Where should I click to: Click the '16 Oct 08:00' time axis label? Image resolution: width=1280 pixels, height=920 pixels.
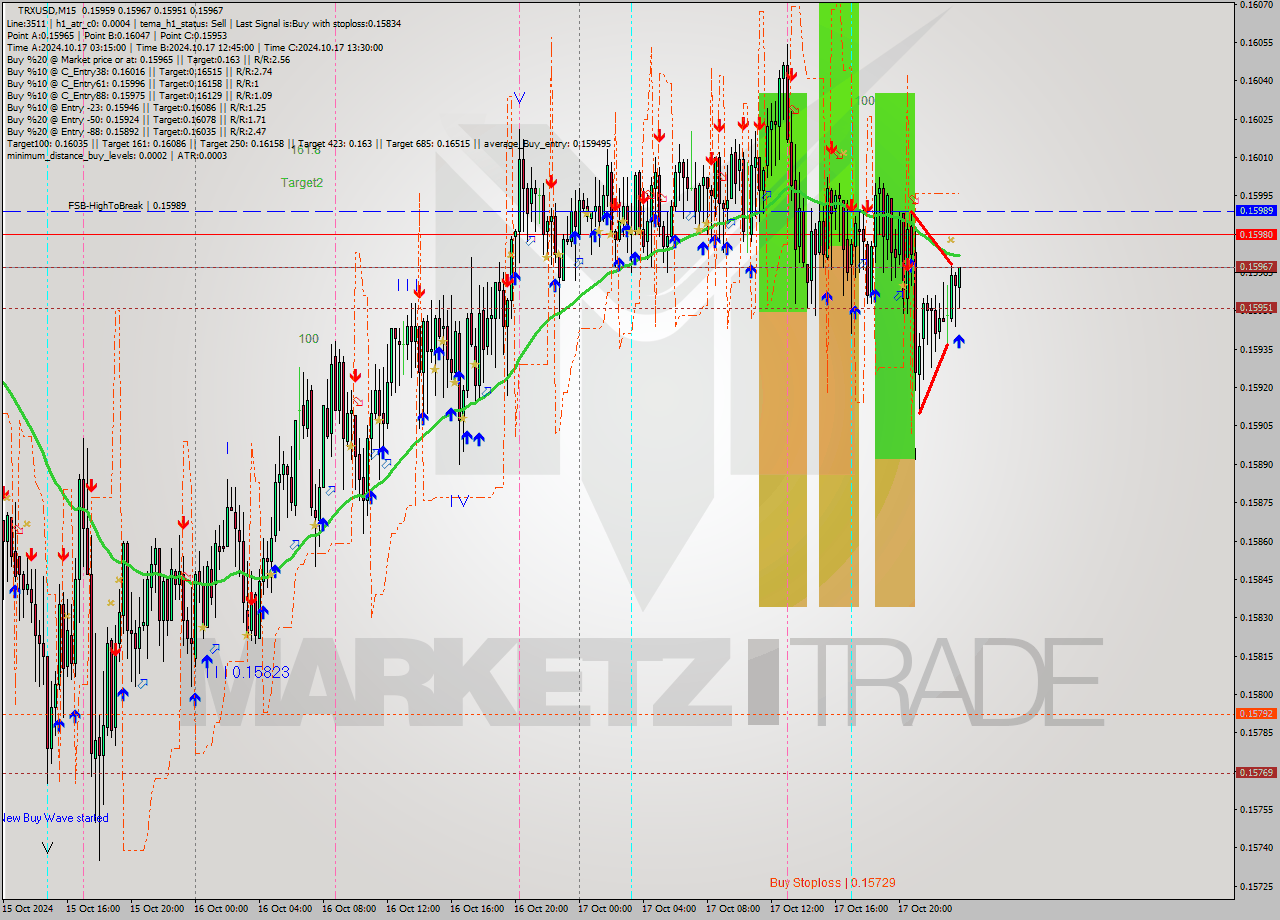click(x=349, y=909)
